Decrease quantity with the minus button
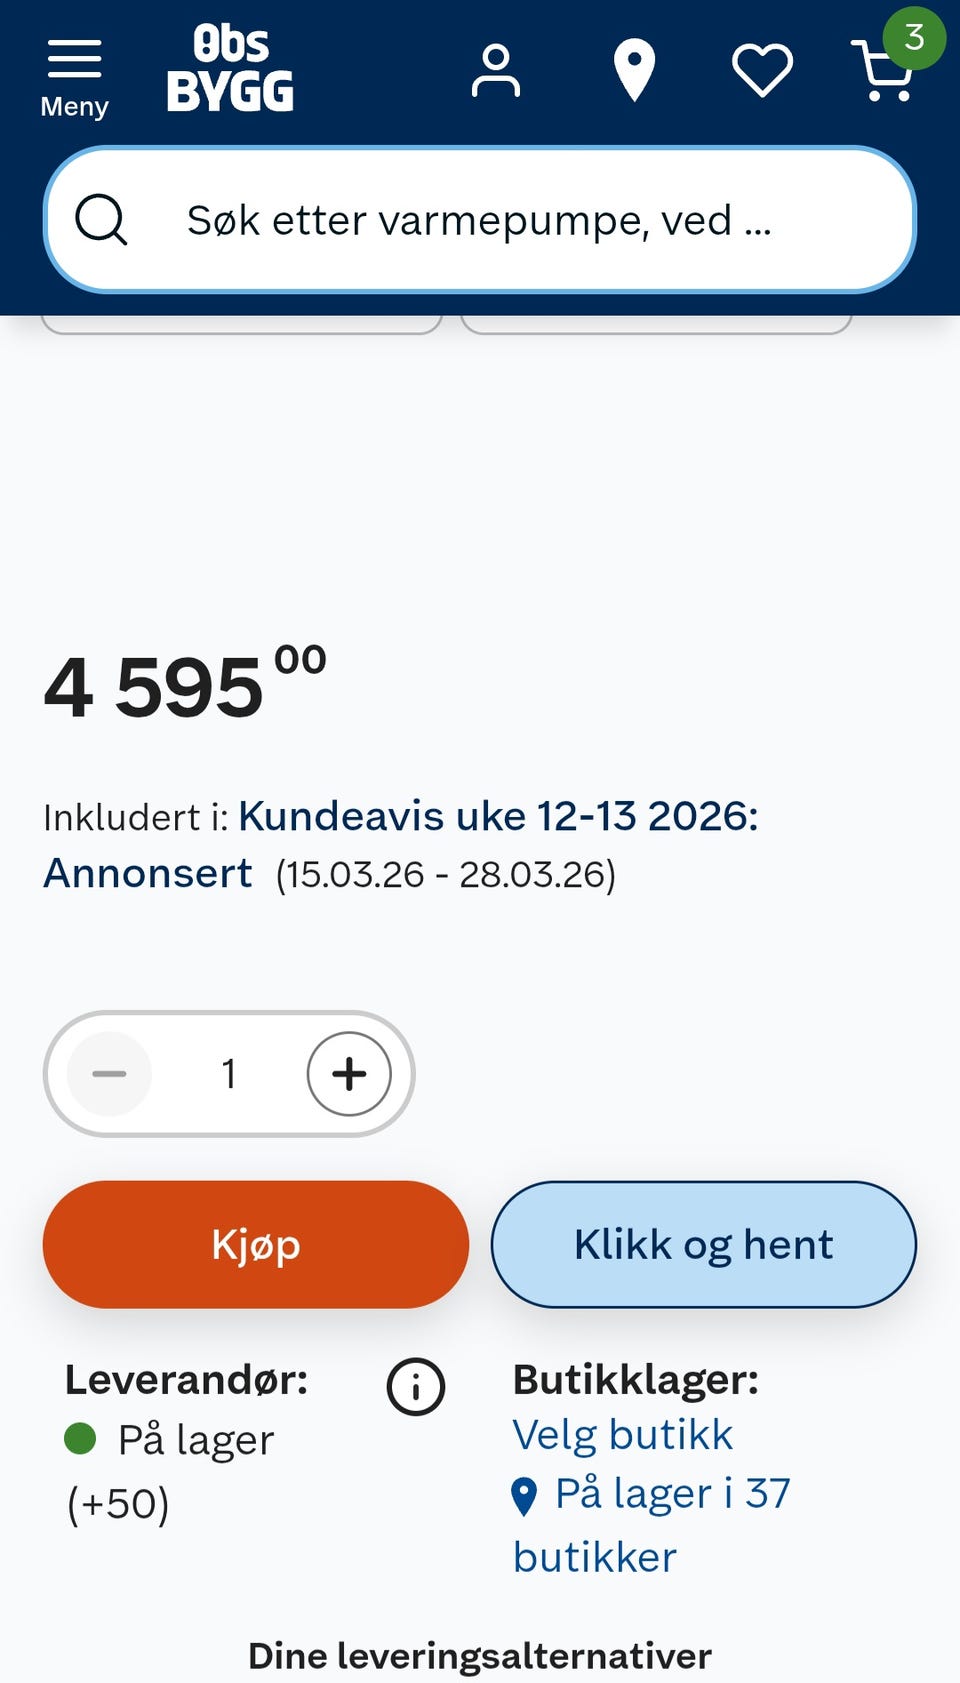 [109, 1074]
